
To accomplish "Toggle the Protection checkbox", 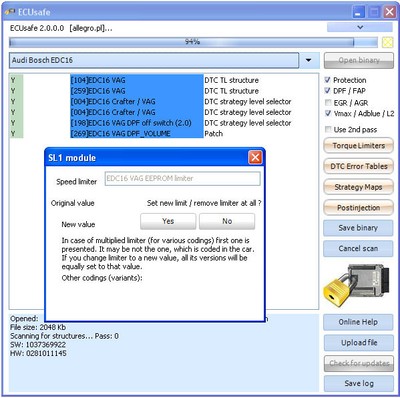I will (328, 80).
